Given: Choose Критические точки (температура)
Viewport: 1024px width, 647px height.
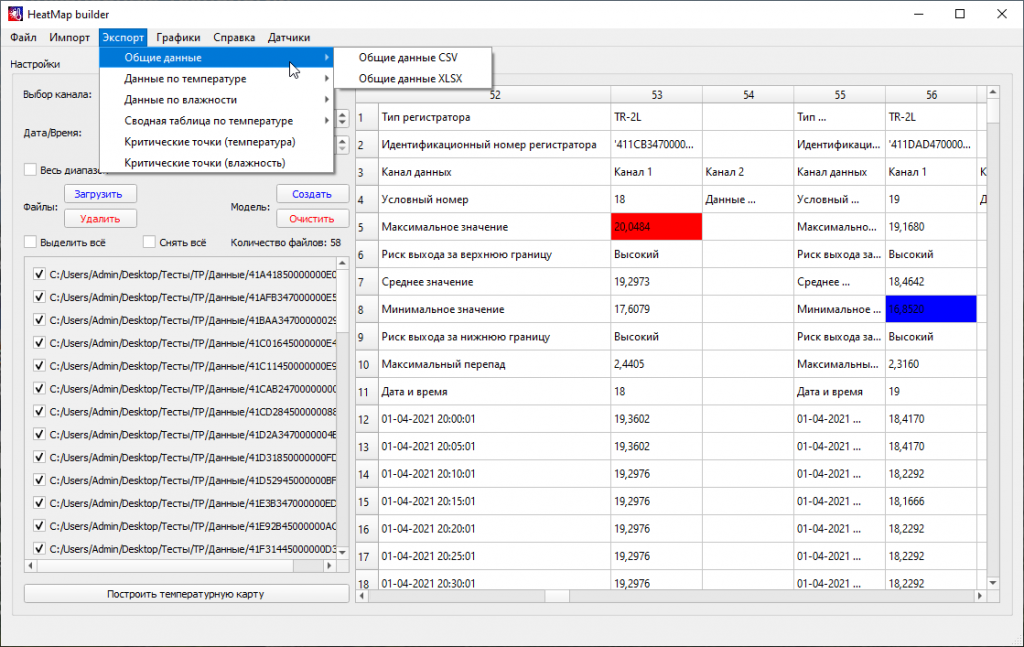Looking at the screenshot, I should (216, 142).
